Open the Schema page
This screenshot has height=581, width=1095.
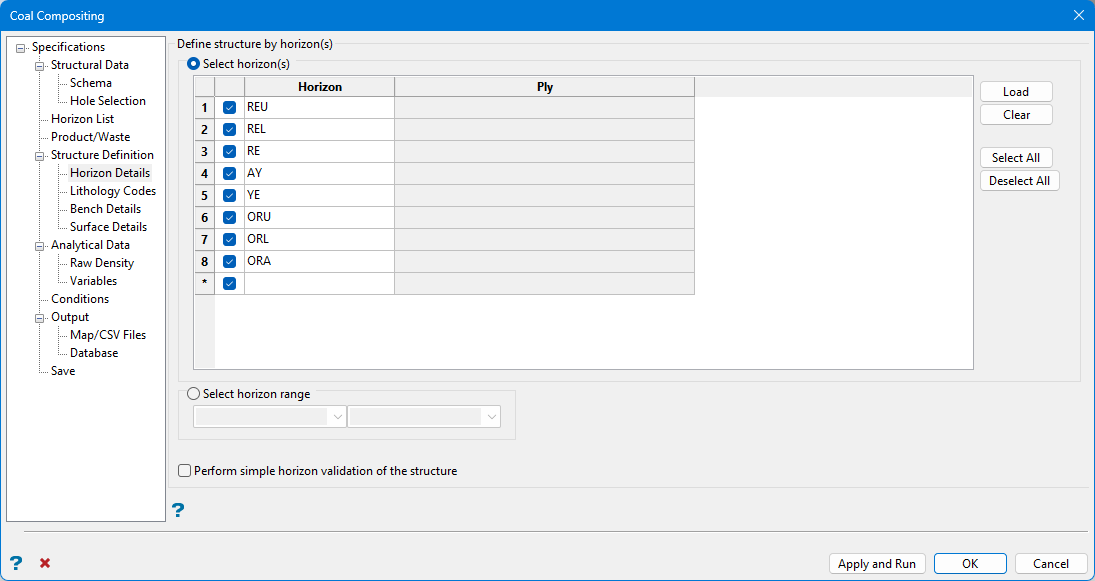91,83
